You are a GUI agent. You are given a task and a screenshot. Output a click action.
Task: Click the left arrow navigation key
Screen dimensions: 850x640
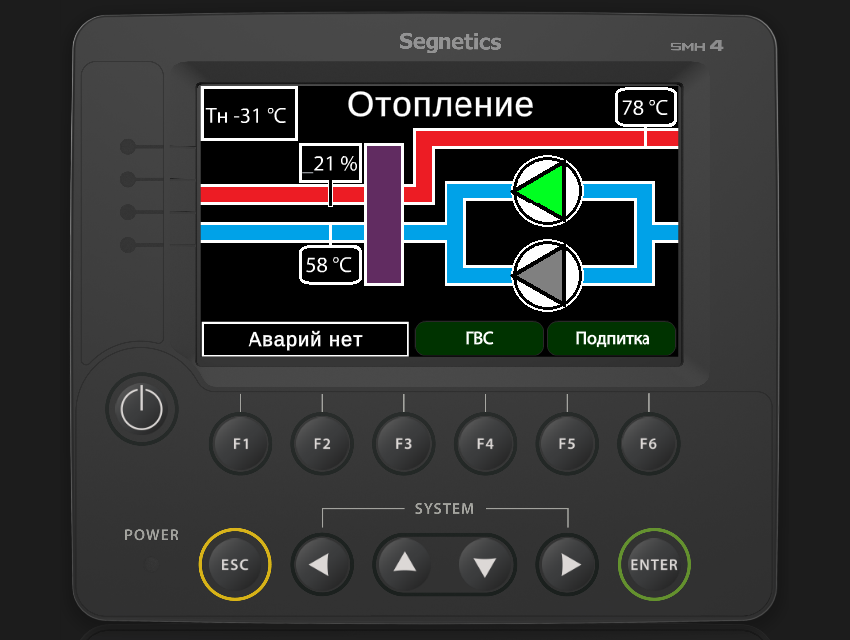(322, 564)
